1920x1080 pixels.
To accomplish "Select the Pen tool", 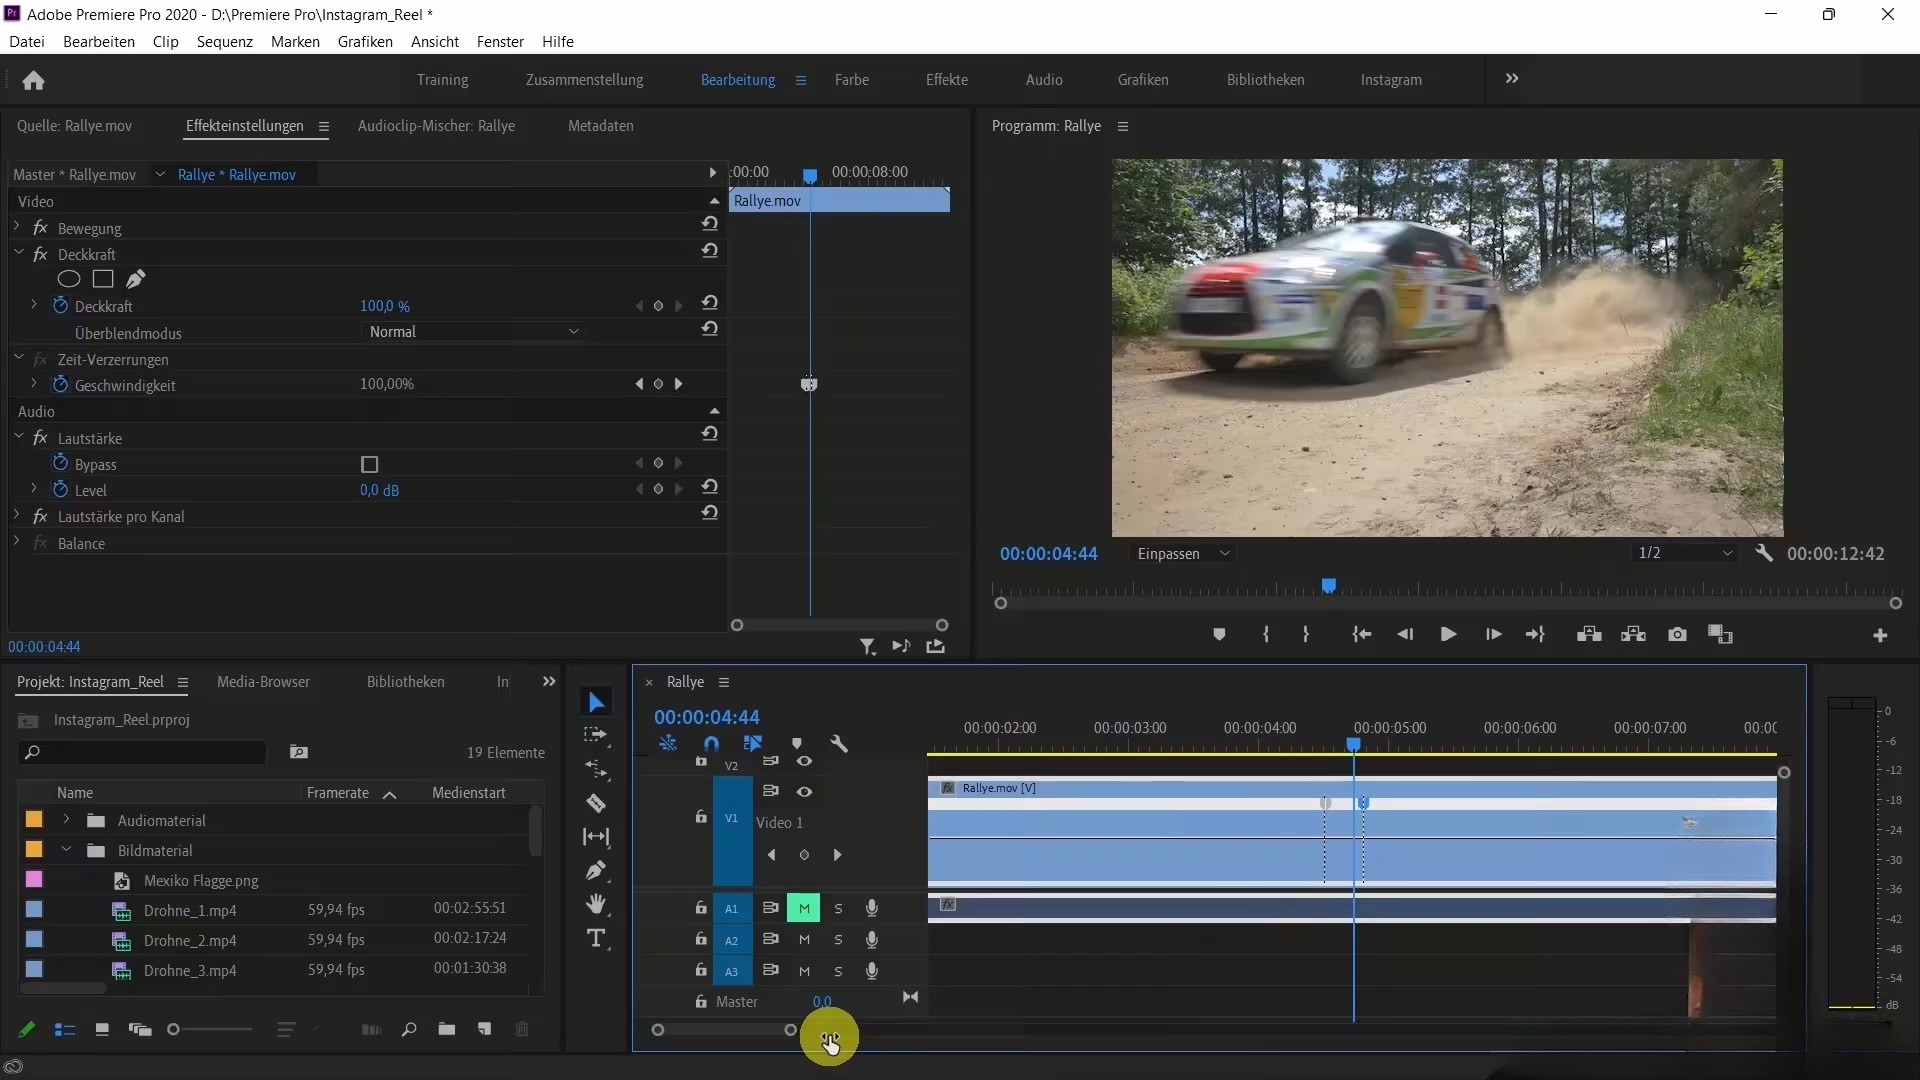I will (x=596, y=870).
